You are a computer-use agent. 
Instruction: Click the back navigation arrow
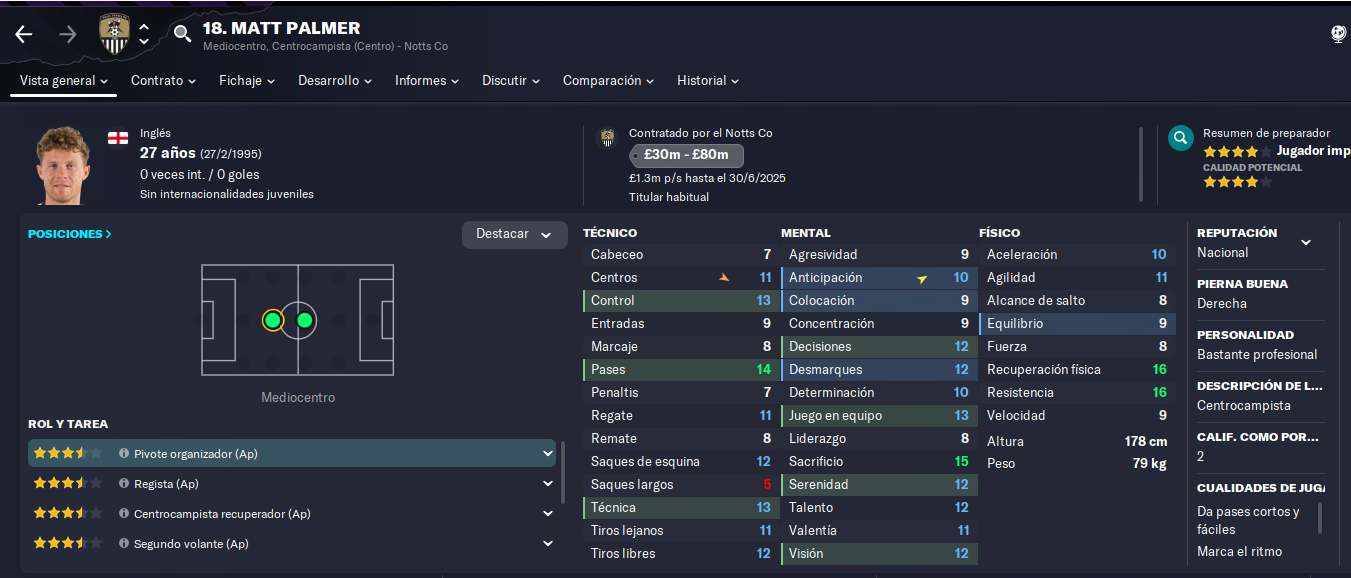[x=24, y=35]
